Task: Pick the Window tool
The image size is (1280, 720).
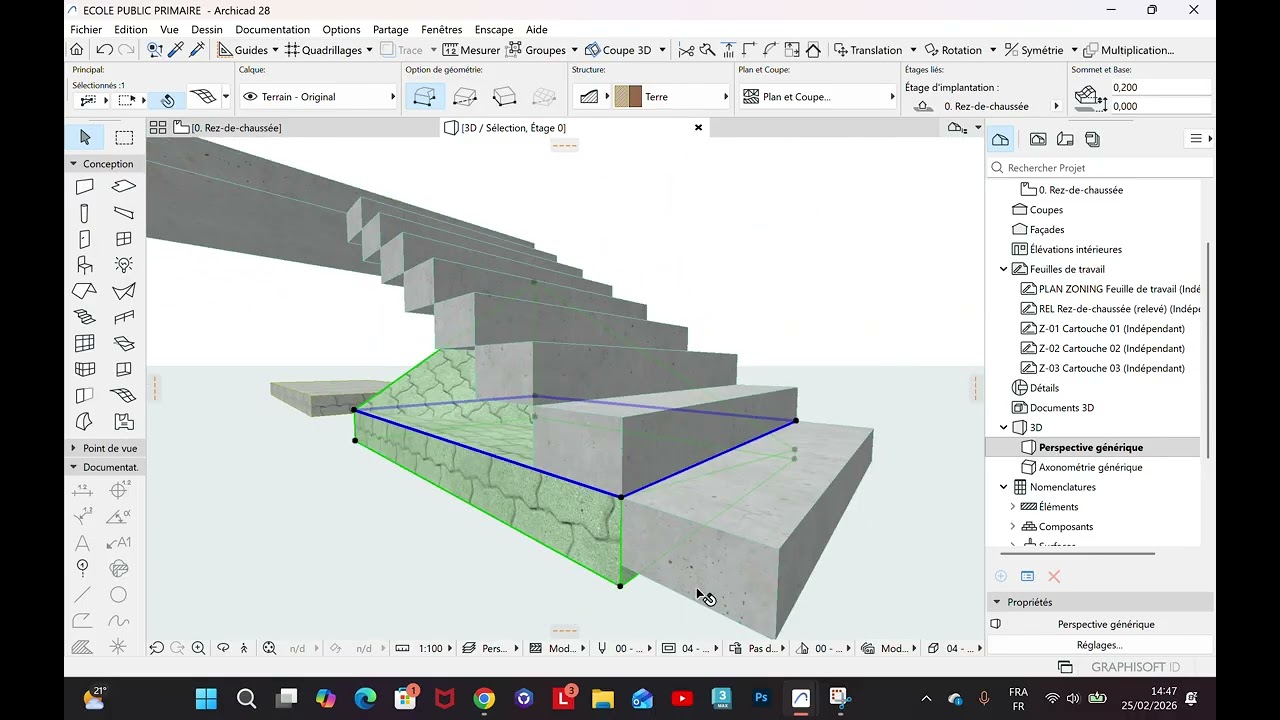Action: pyautogui.click(x=124, y=239)
